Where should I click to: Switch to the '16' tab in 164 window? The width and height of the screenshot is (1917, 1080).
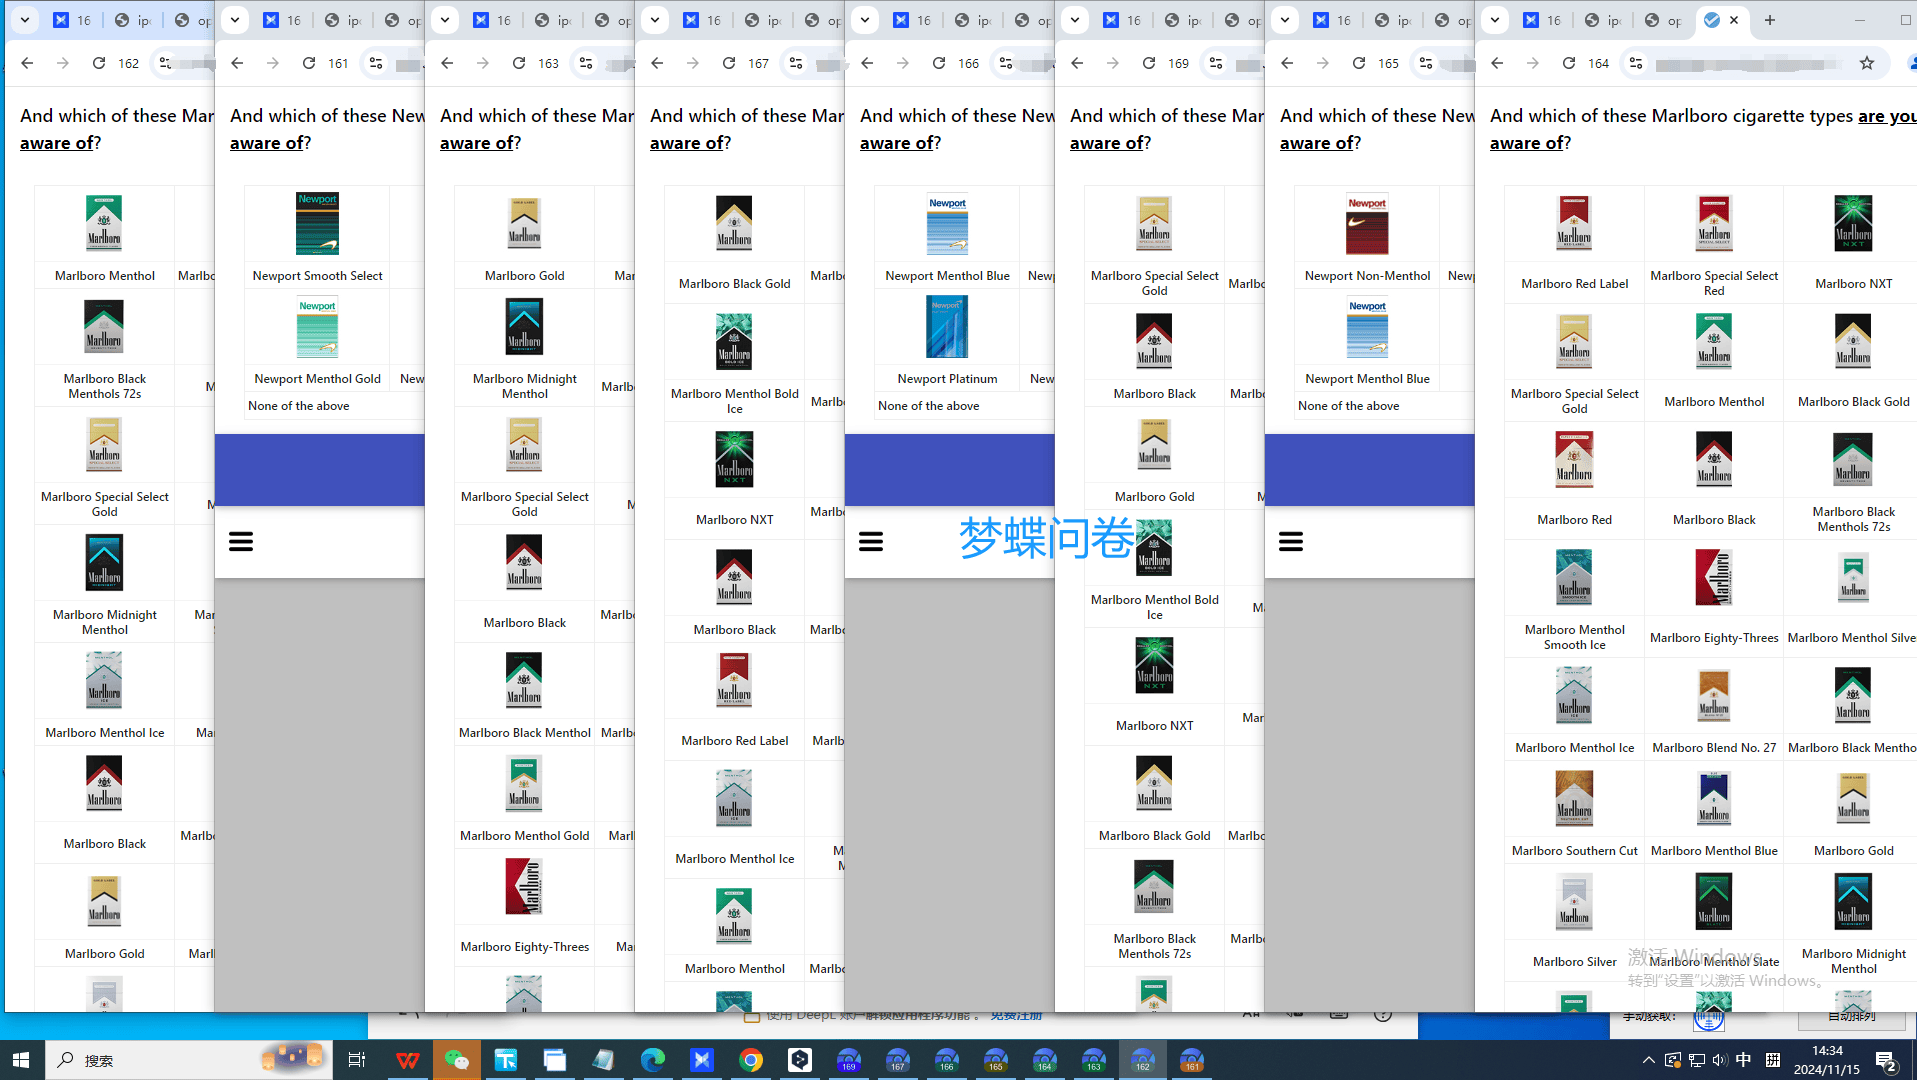(1541, 20)
